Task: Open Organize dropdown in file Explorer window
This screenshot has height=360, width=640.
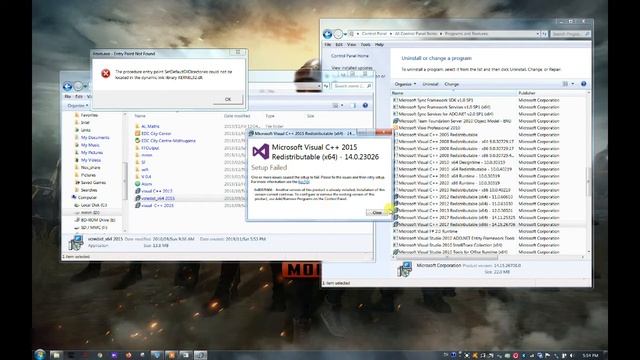Action: click(x=78, y=105)
